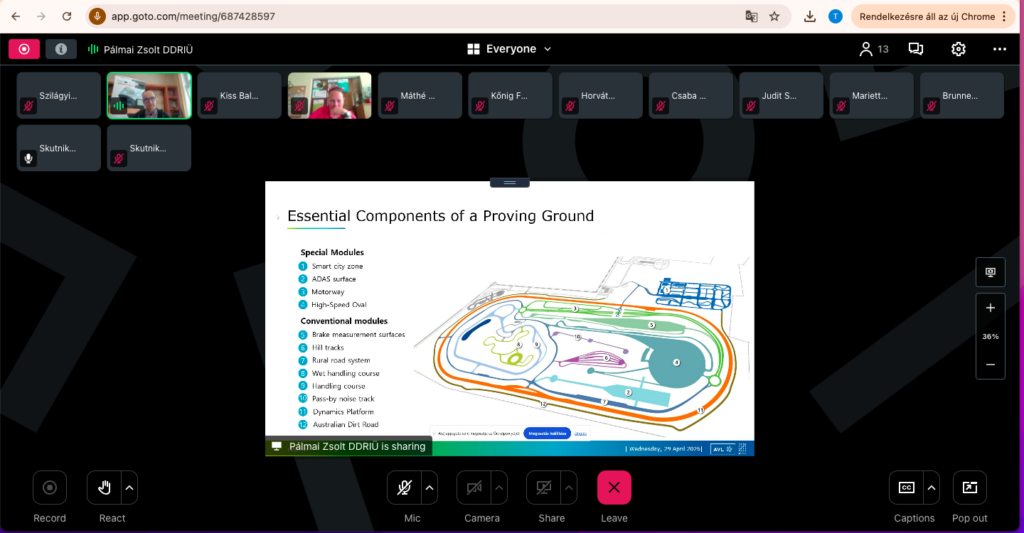Click the meeting info icon
The width and height of the screenshot is (1024, 533).
(x=61, y=49)
